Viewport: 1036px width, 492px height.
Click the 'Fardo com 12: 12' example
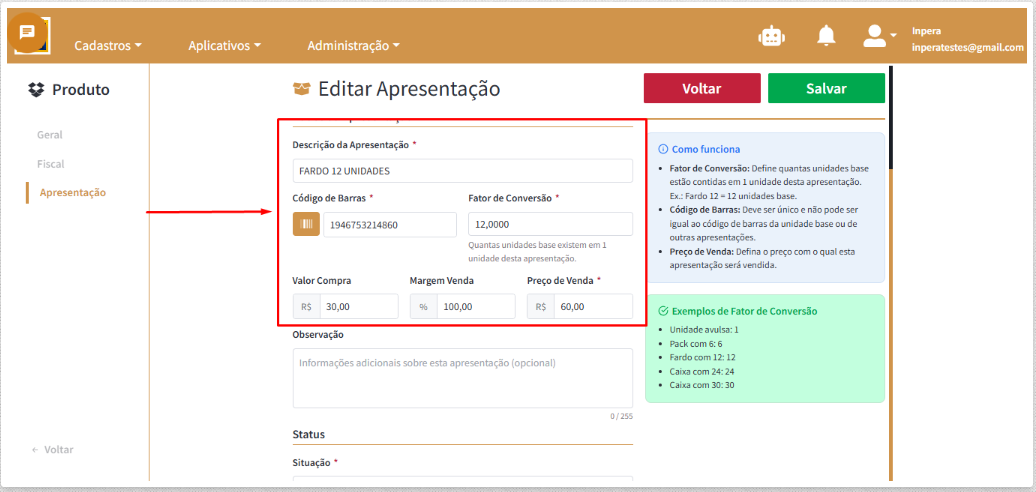coord(702,357)
